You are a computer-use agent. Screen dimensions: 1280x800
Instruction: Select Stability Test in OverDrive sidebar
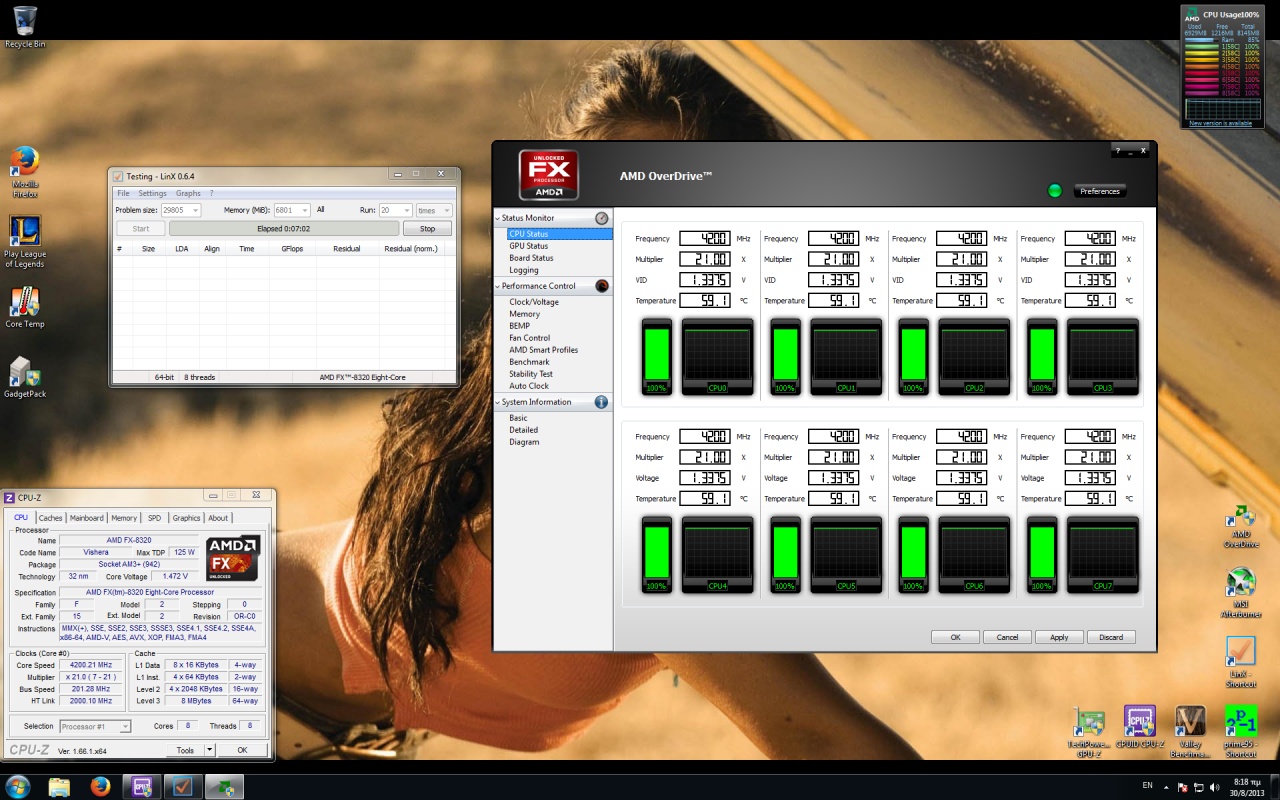click(531, 374)
